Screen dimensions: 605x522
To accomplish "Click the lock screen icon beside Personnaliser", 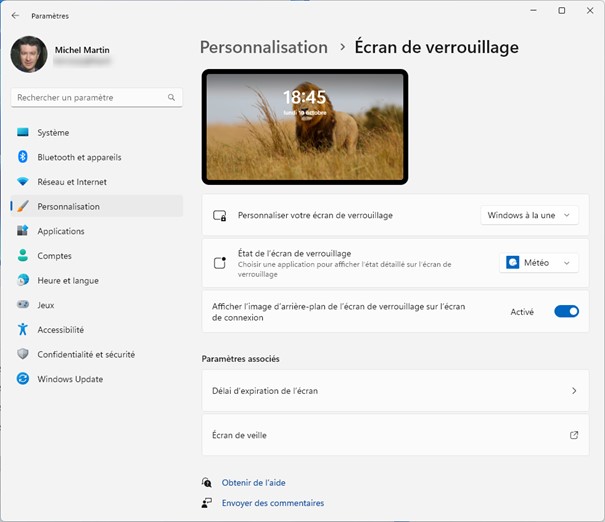I will [220, 215].
